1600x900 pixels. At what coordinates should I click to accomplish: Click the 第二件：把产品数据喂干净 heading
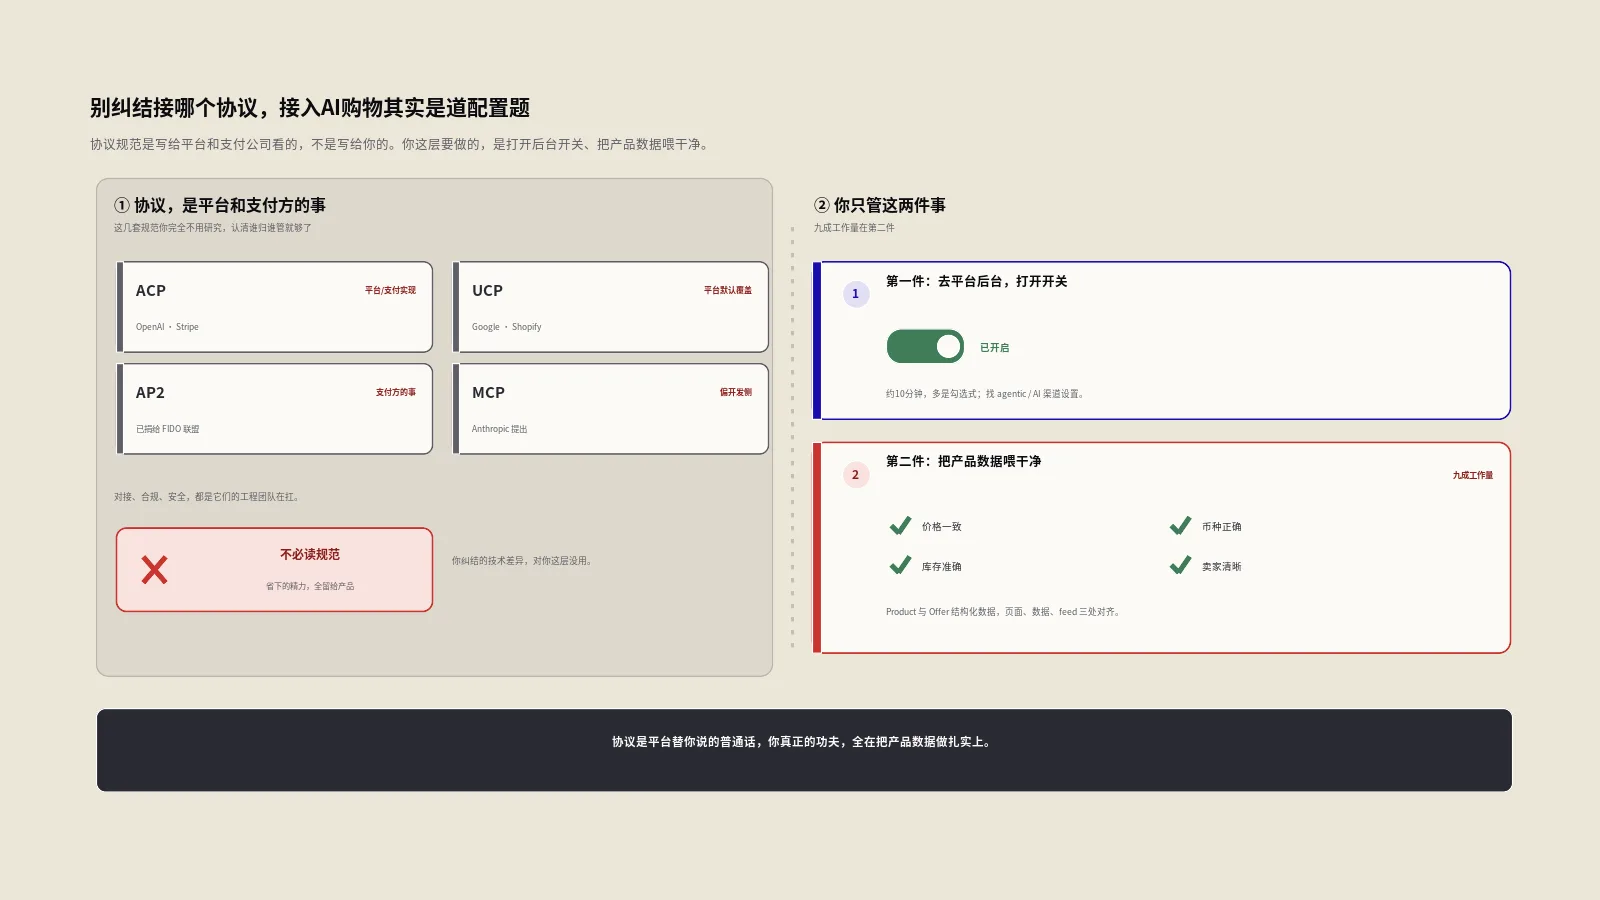click(x=963, y=461)
